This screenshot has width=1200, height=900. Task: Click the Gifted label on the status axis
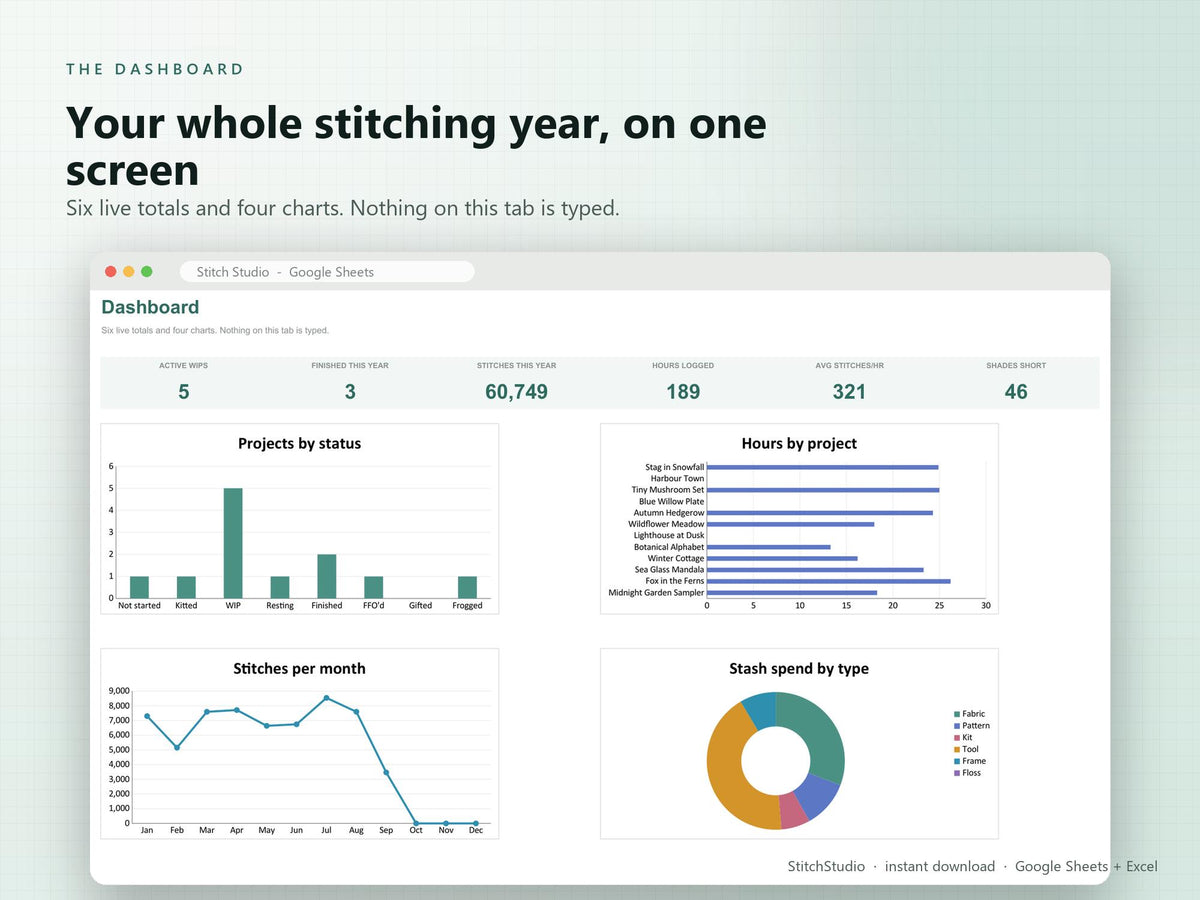[x=420, y=606]
